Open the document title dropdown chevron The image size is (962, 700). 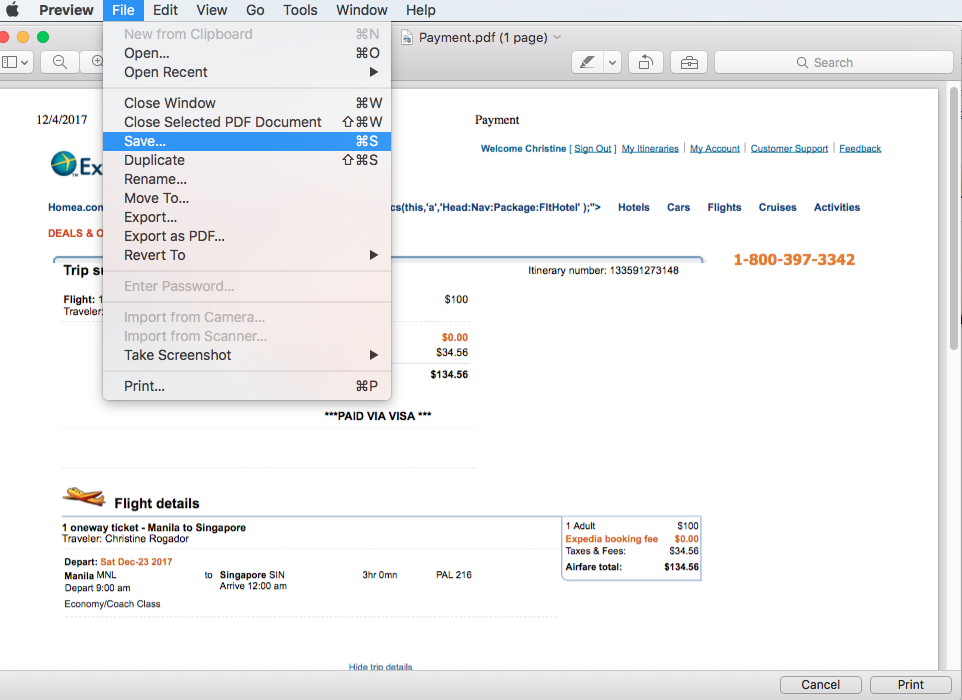tap(556, 37)
